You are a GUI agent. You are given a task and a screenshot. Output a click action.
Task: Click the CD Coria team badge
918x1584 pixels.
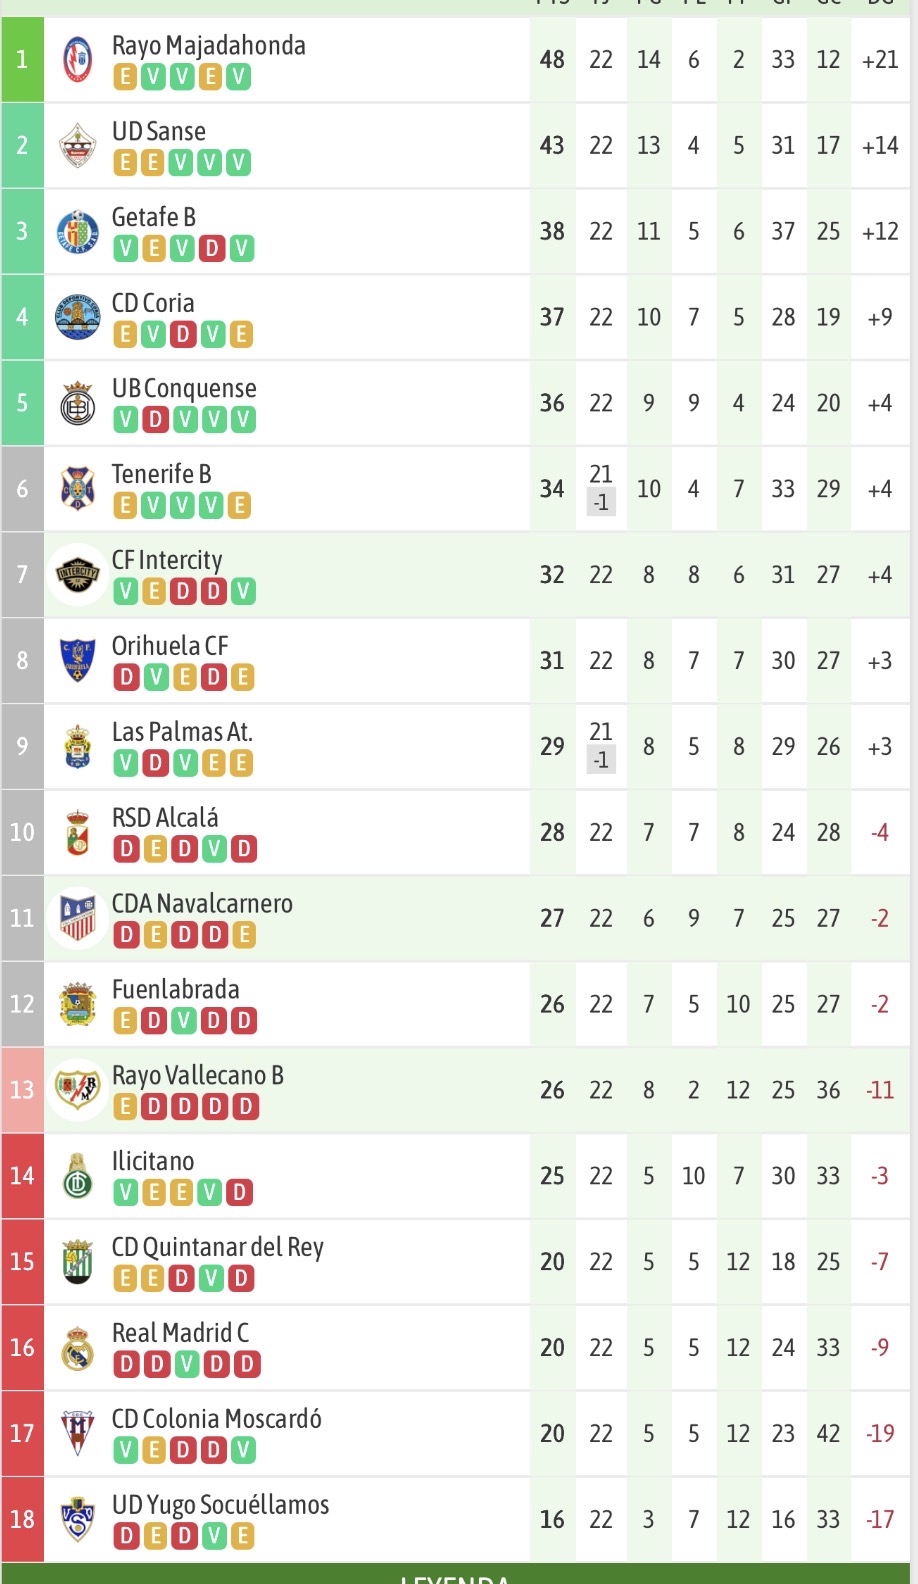[77, 318]
